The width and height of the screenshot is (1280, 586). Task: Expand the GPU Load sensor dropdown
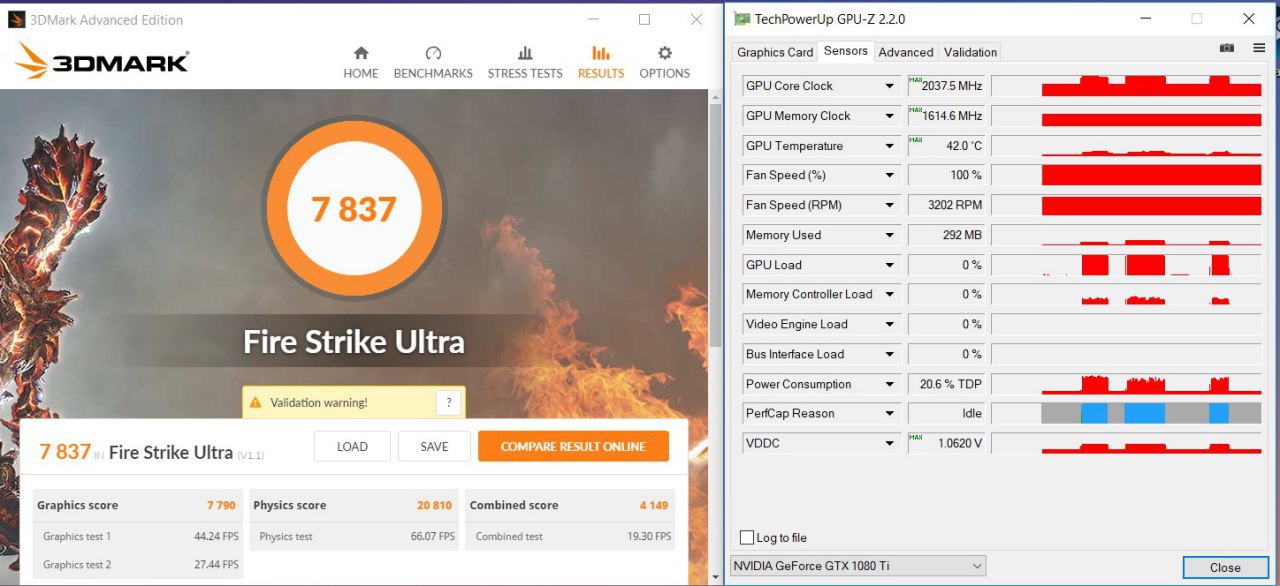point(889,265)
